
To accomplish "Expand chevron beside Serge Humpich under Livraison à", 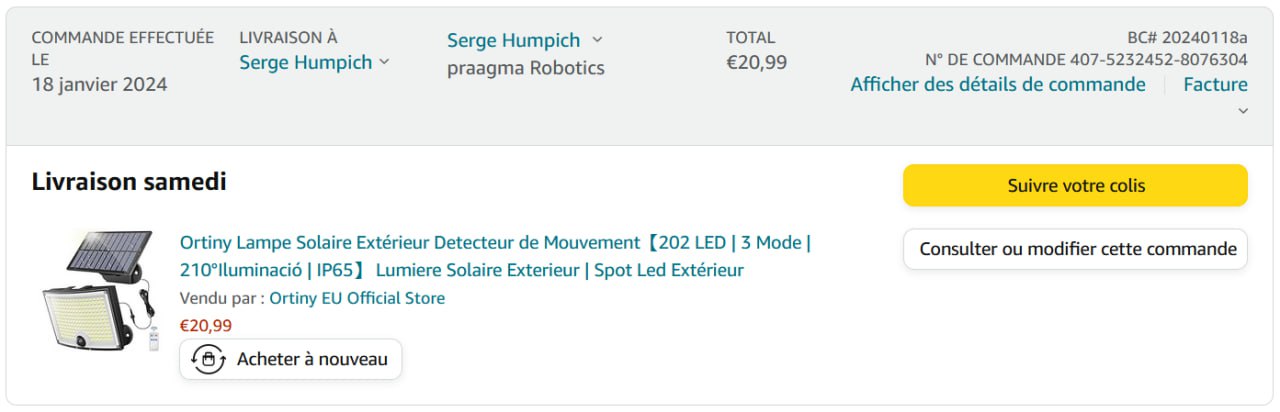I will [384, 62].
